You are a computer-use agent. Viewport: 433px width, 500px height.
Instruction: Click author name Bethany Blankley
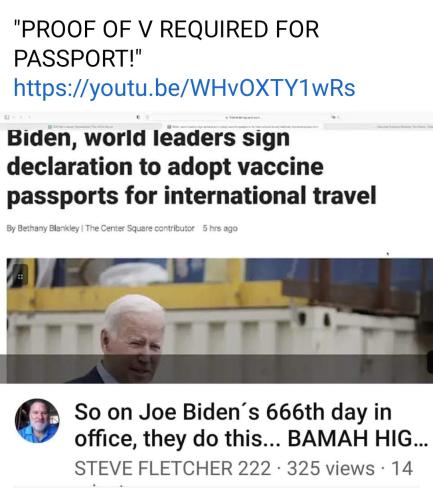pyautogui.click(x=48, y=228)
